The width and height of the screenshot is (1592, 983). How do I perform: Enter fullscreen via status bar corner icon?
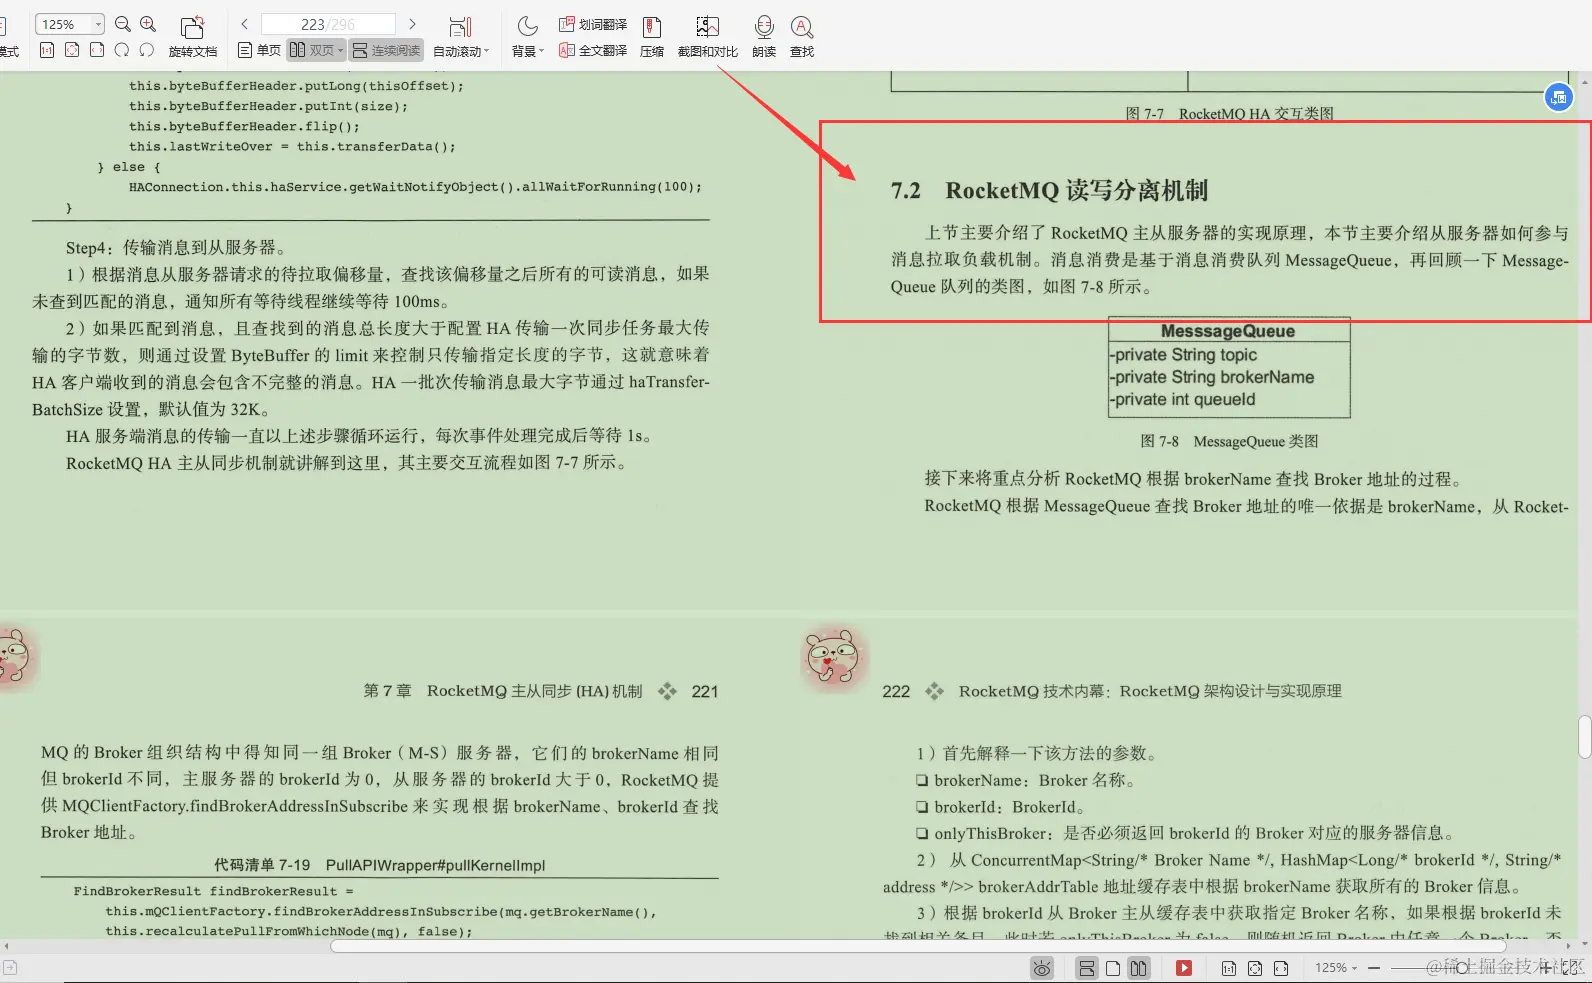1571,968
